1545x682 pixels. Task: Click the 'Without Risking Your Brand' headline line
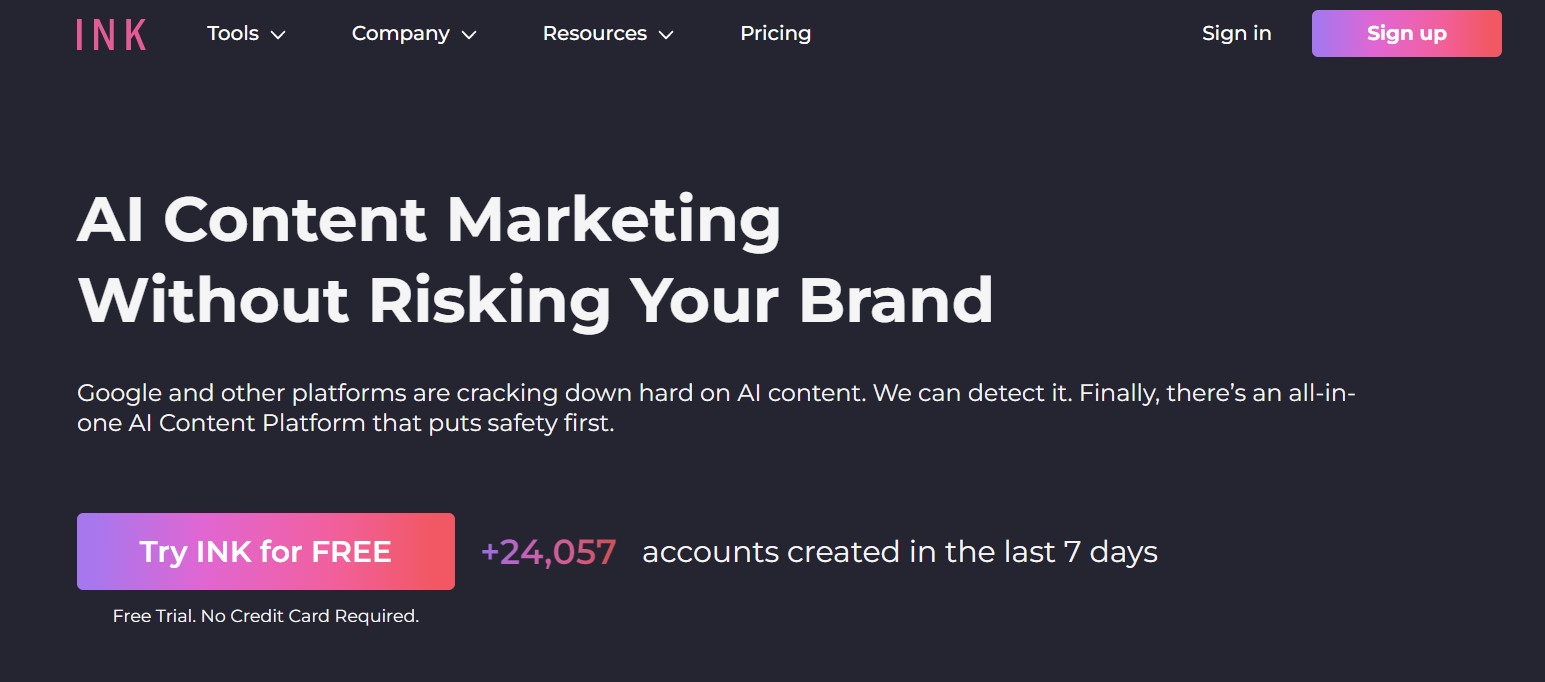click(x=535, y=300)
